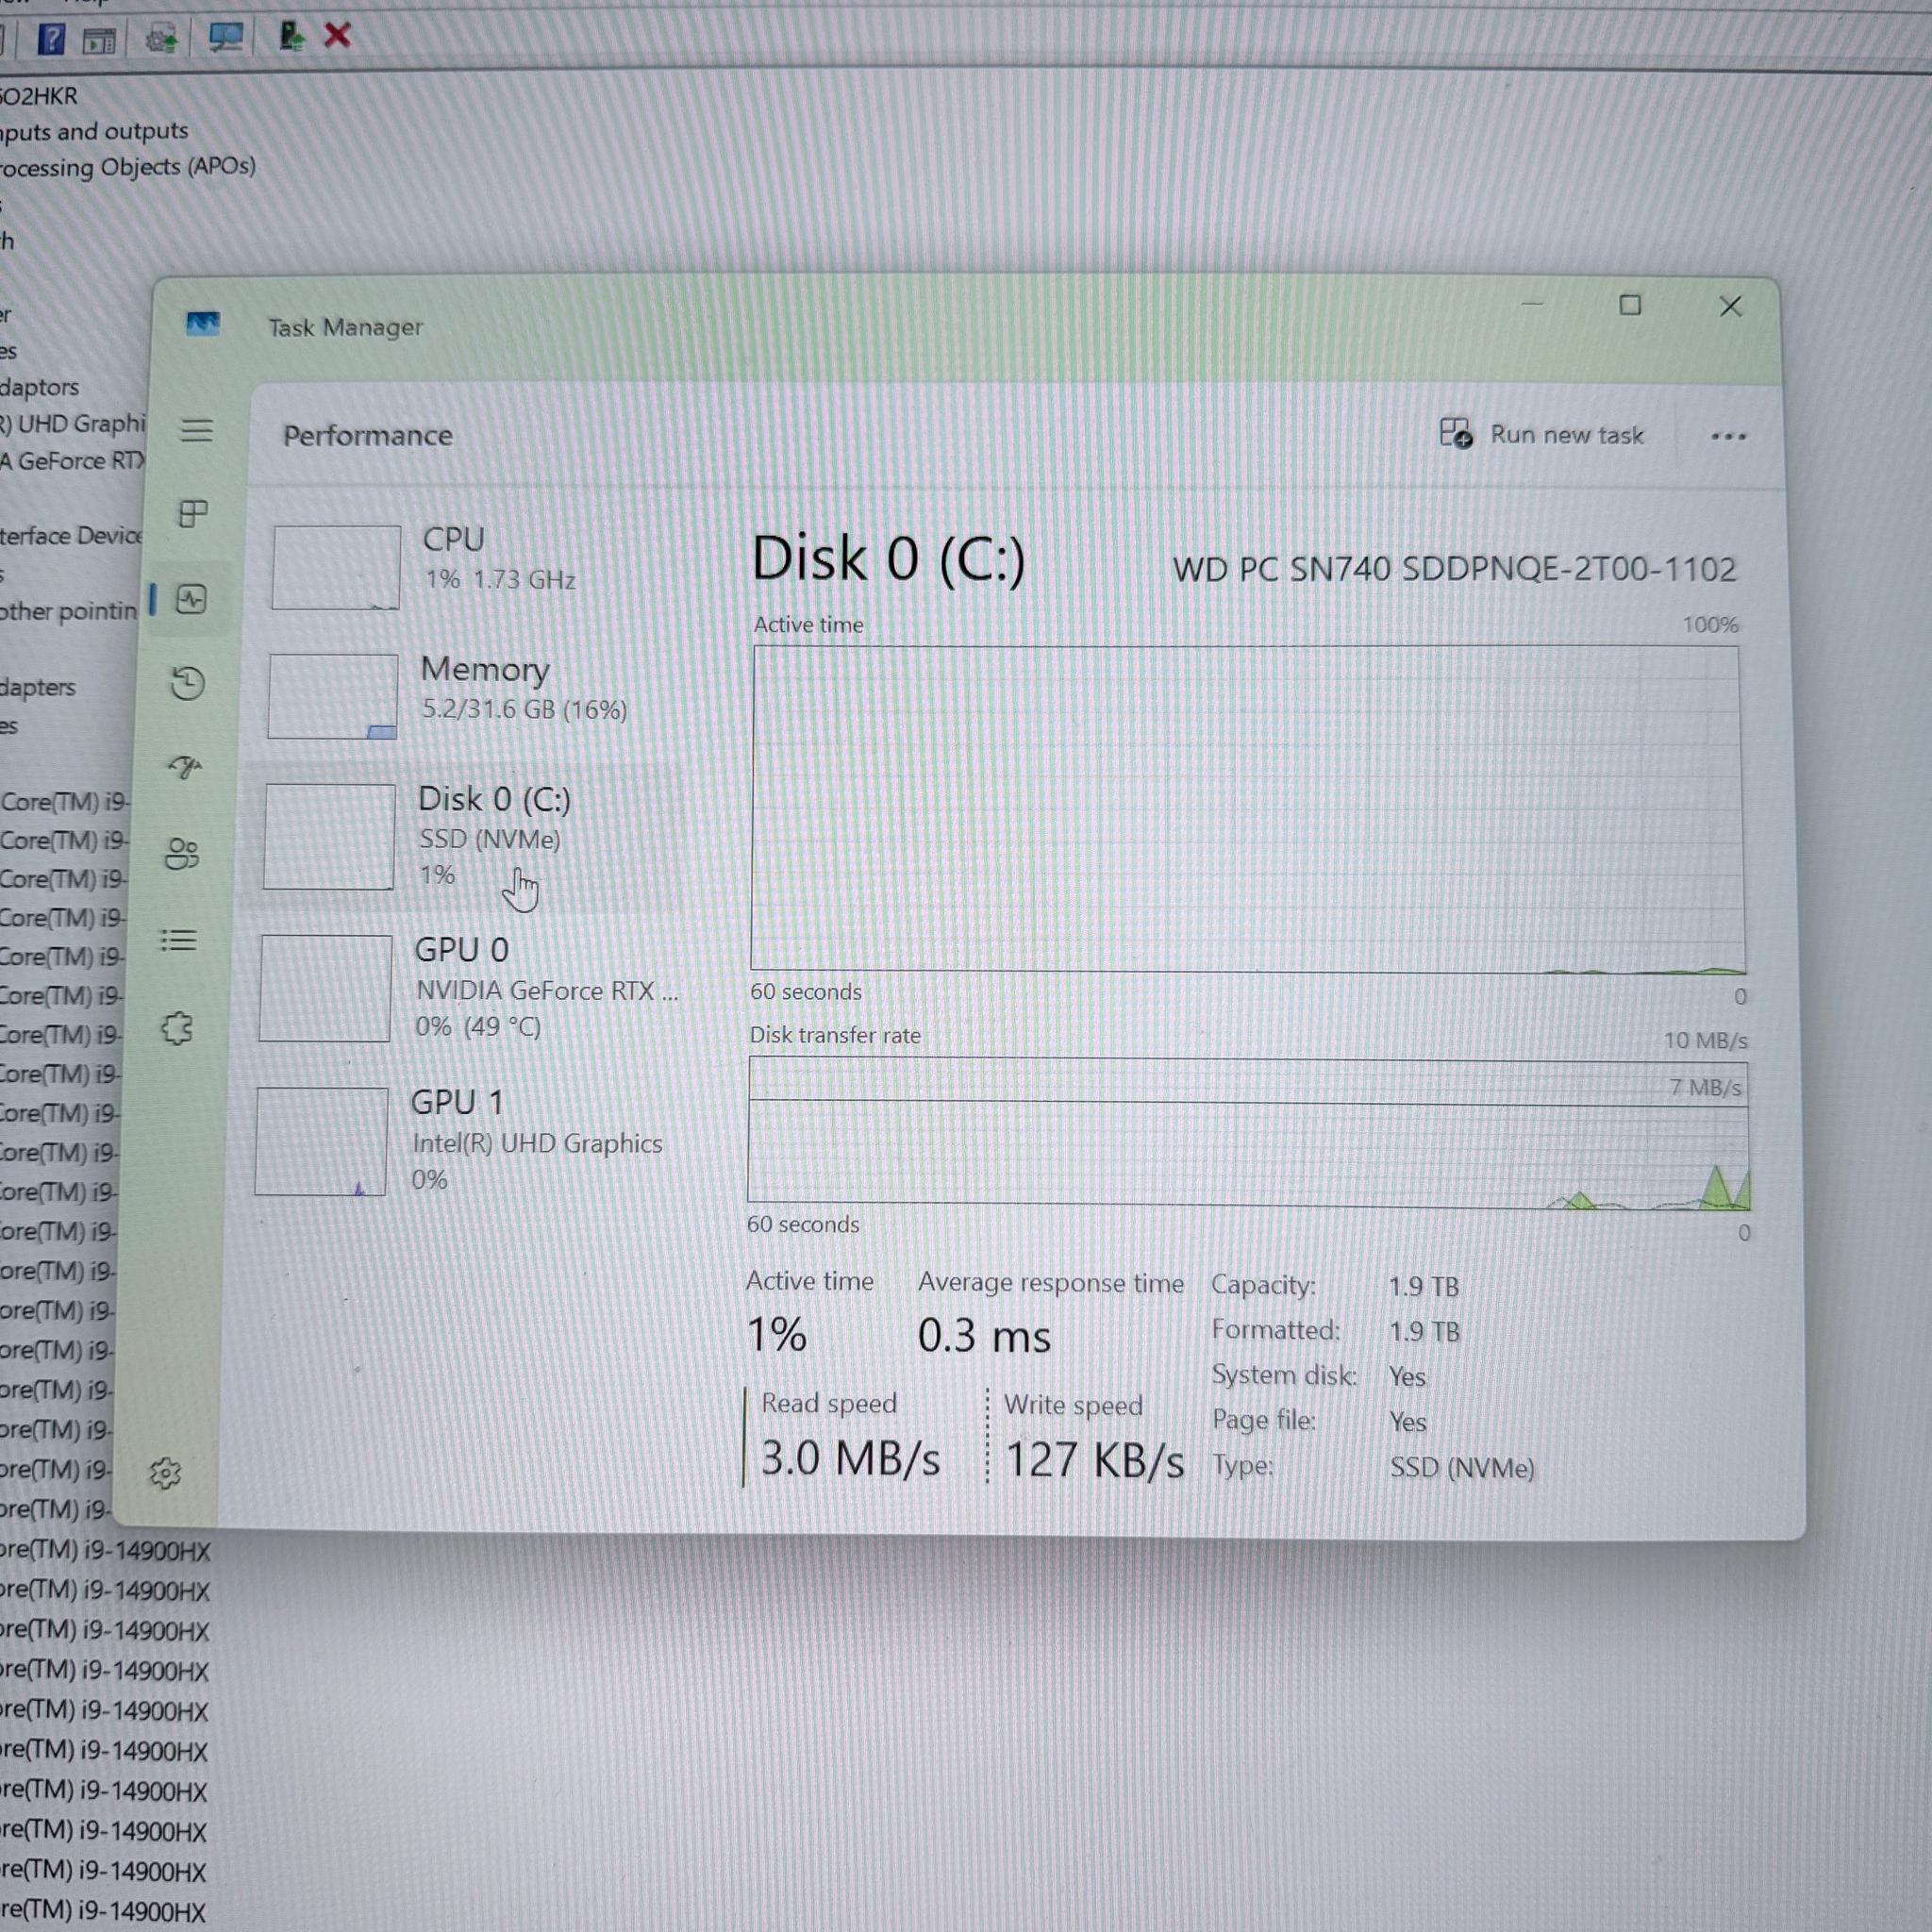This screenshot has width=1932, height=1932.
Task: Open the Details list icon
Action: pyautogui.click(x=179, y=940)
